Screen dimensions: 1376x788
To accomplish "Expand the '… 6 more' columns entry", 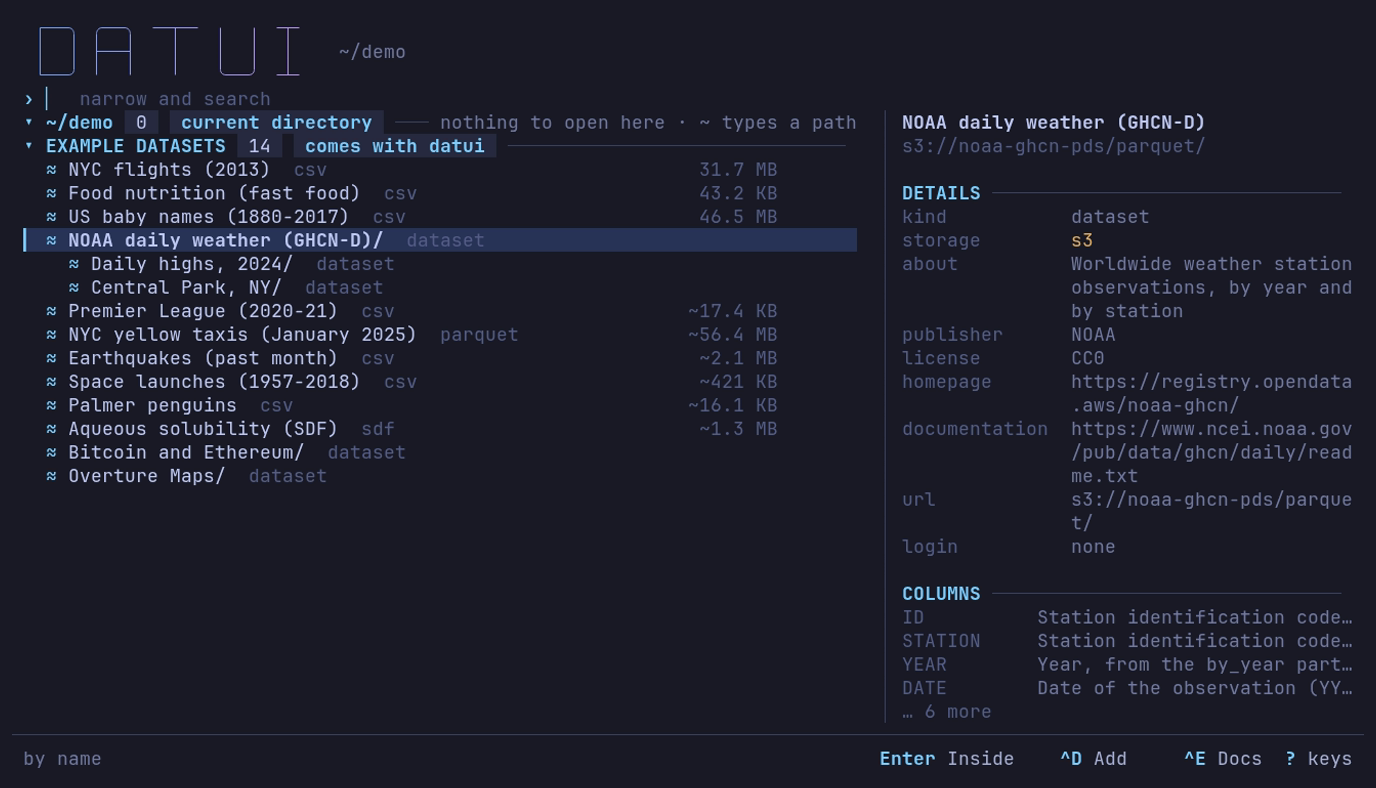I will 946,712.
